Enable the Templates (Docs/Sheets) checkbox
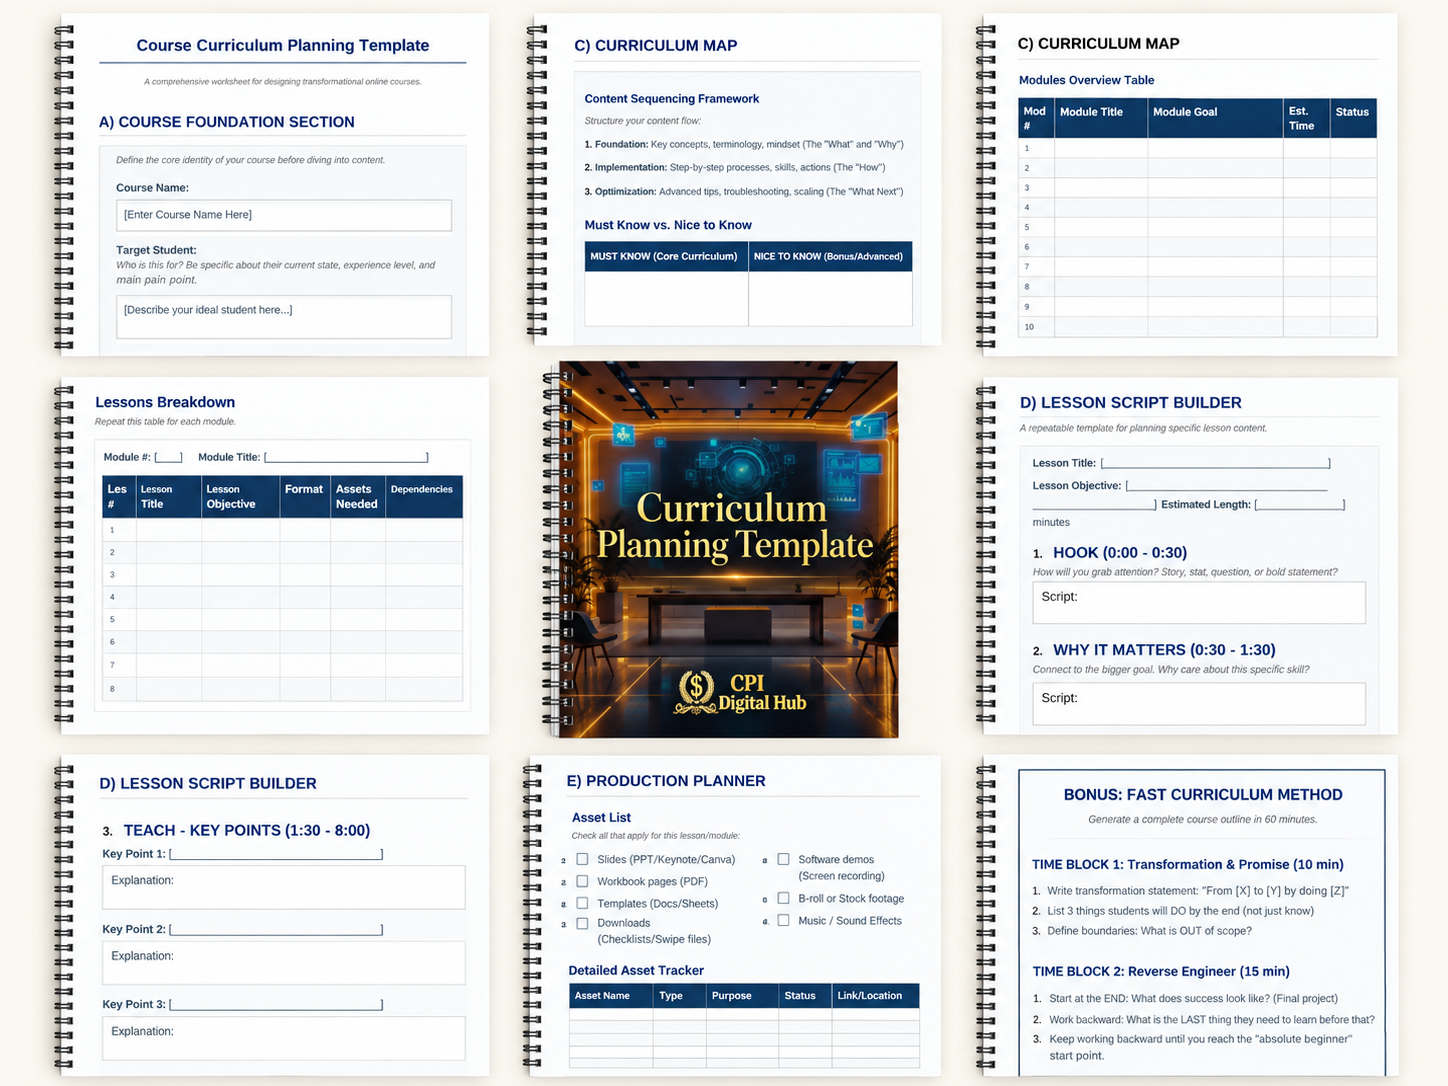The width and height of the screenshot is (1448, 1086). 583,903
